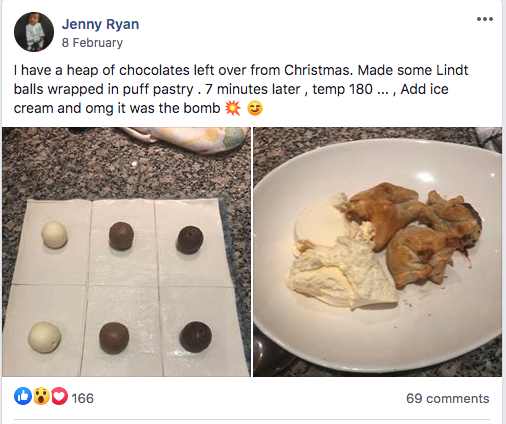The width and height of the screenshot is (506, 424).
Task: Click the explosion emoji in post text
Action: pyautogui.click(x=233, y=108)
